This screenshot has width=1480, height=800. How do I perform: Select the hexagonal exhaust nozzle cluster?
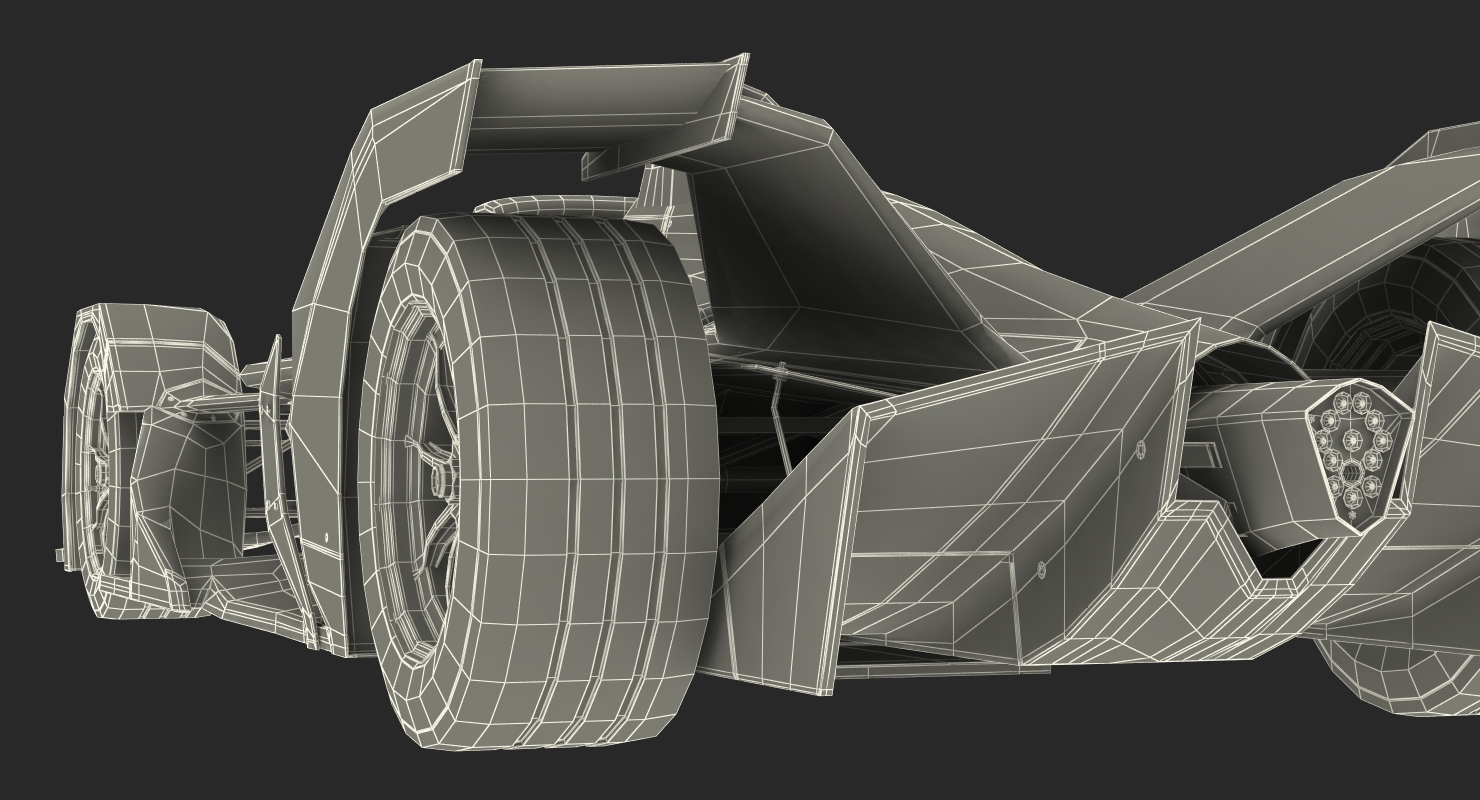[1358, 457]
